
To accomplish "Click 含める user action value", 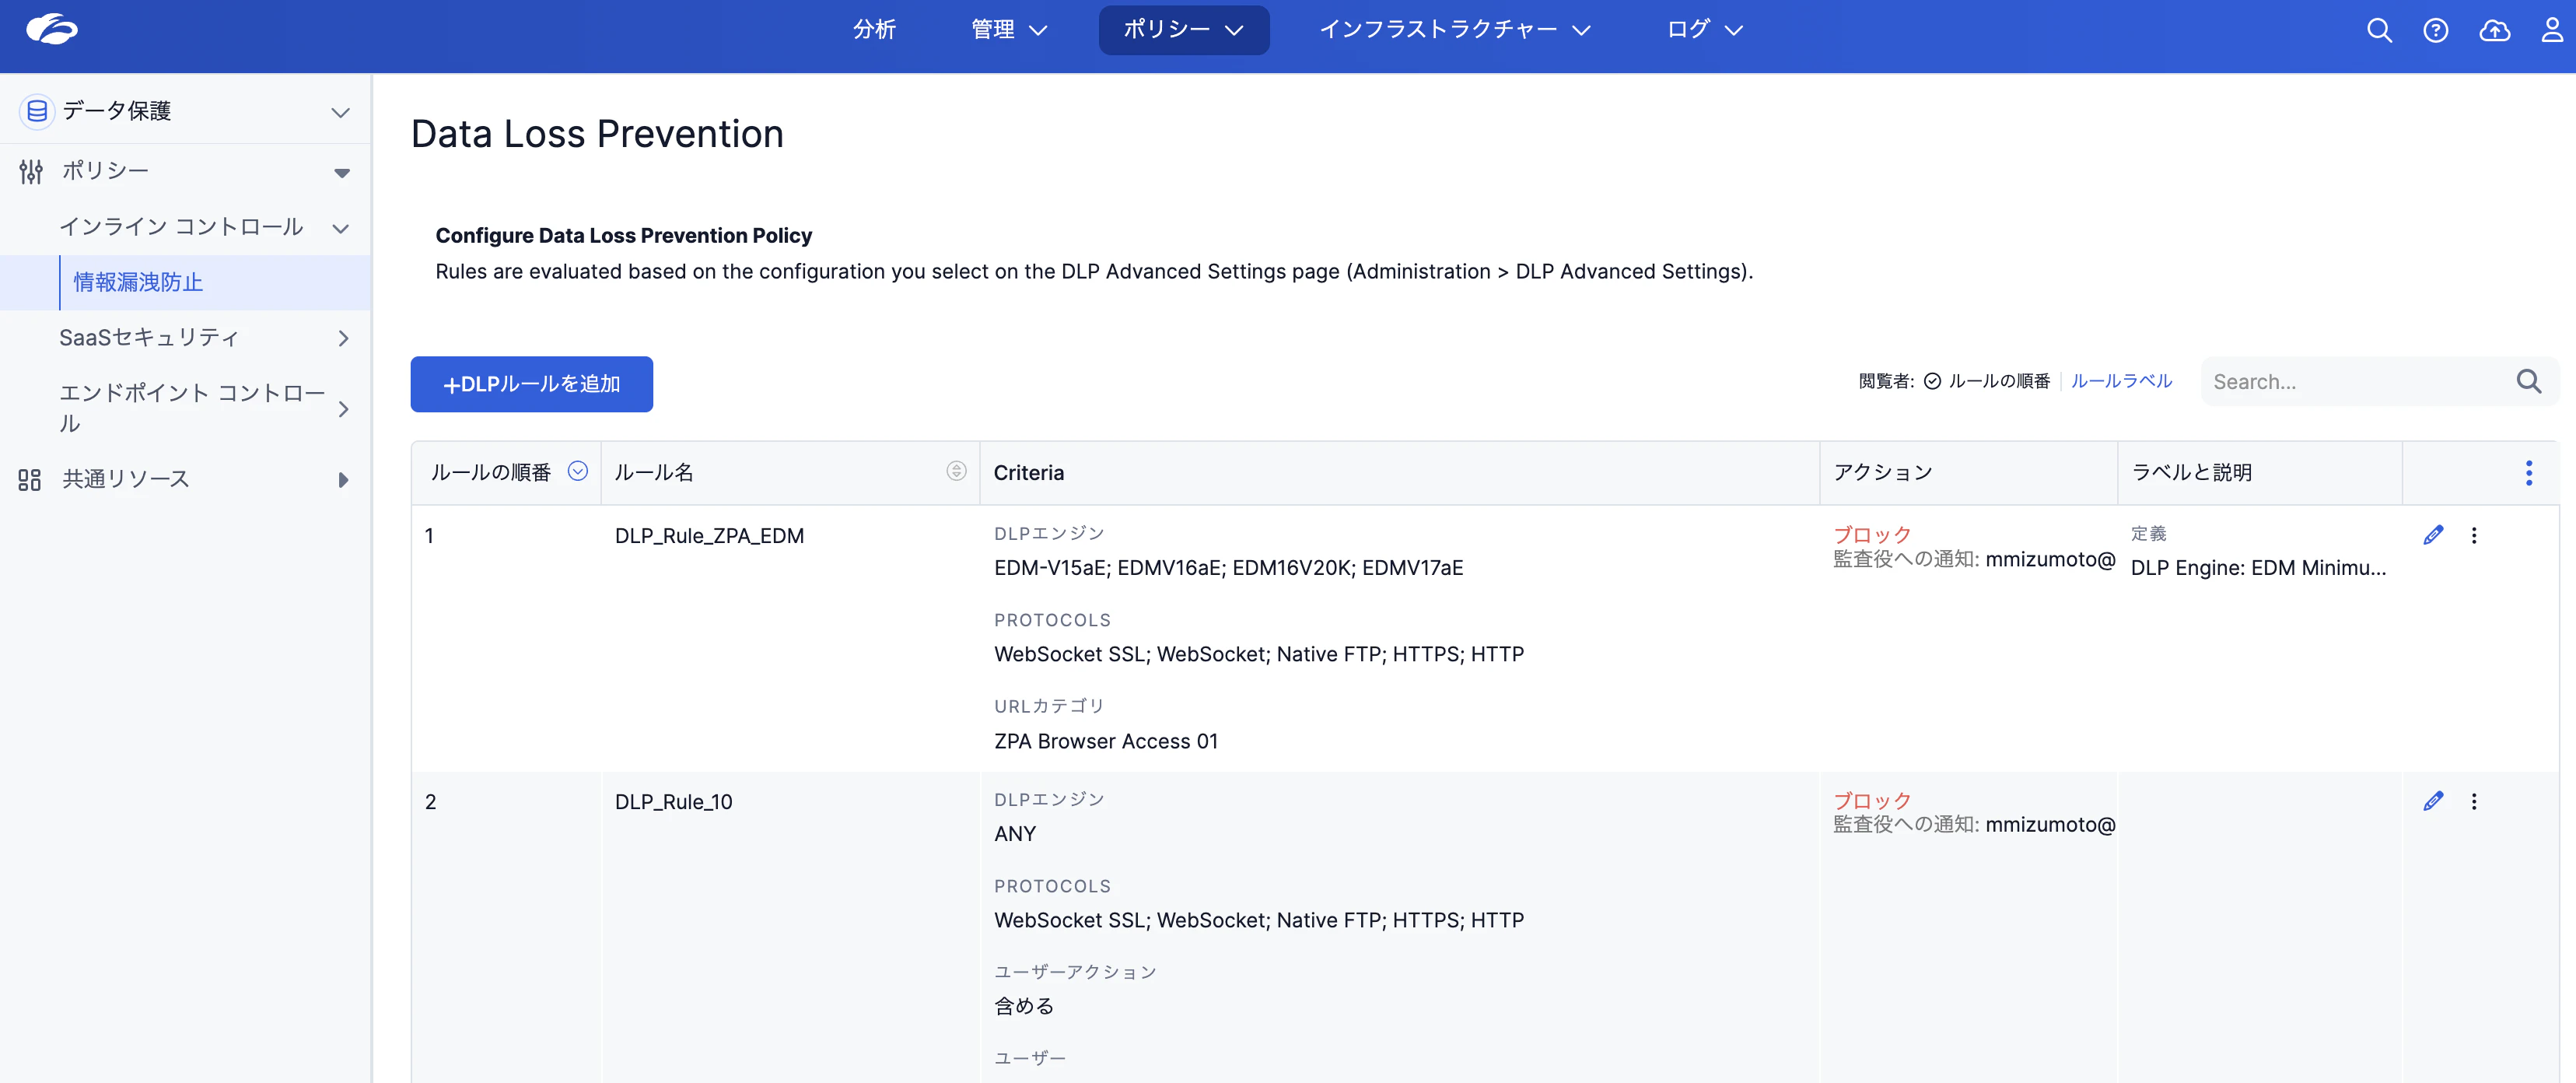I will click(x=1023, y=1006).
